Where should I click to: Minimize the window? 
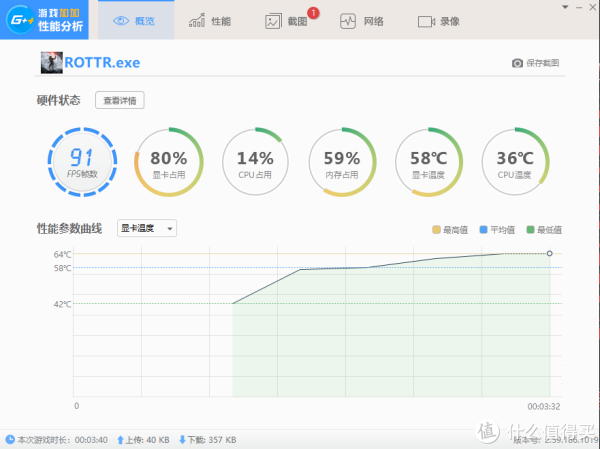pos(579,7)
